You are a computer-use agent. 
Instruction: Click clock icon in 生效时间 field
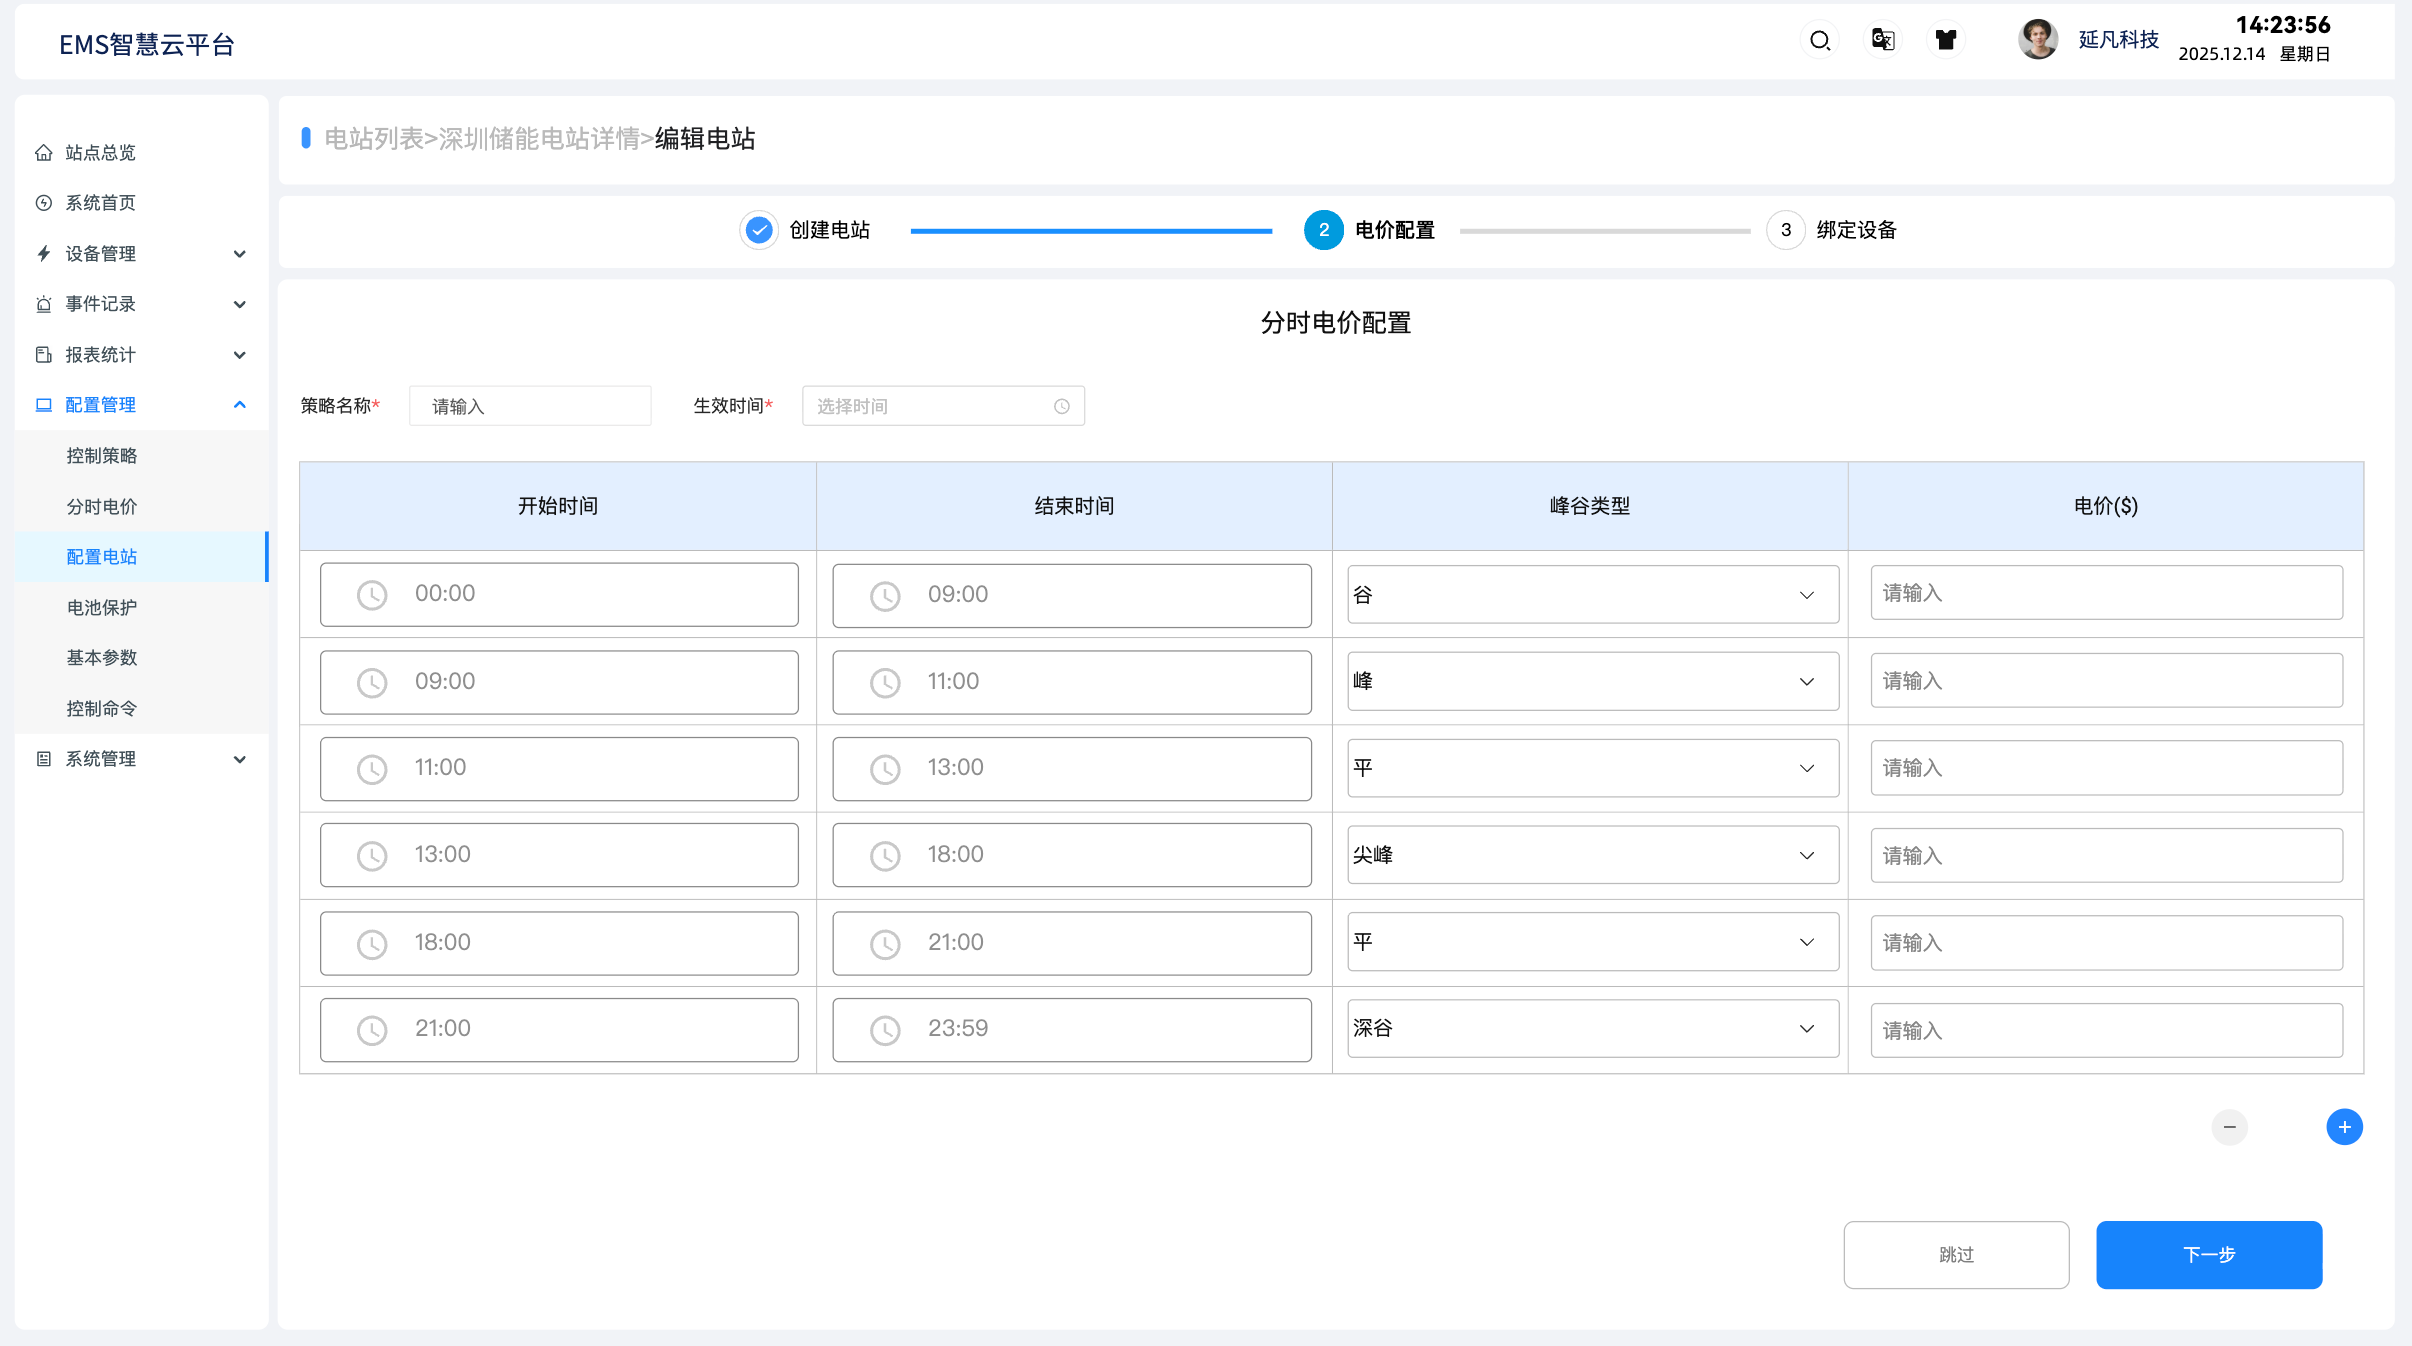(1062, 406)
